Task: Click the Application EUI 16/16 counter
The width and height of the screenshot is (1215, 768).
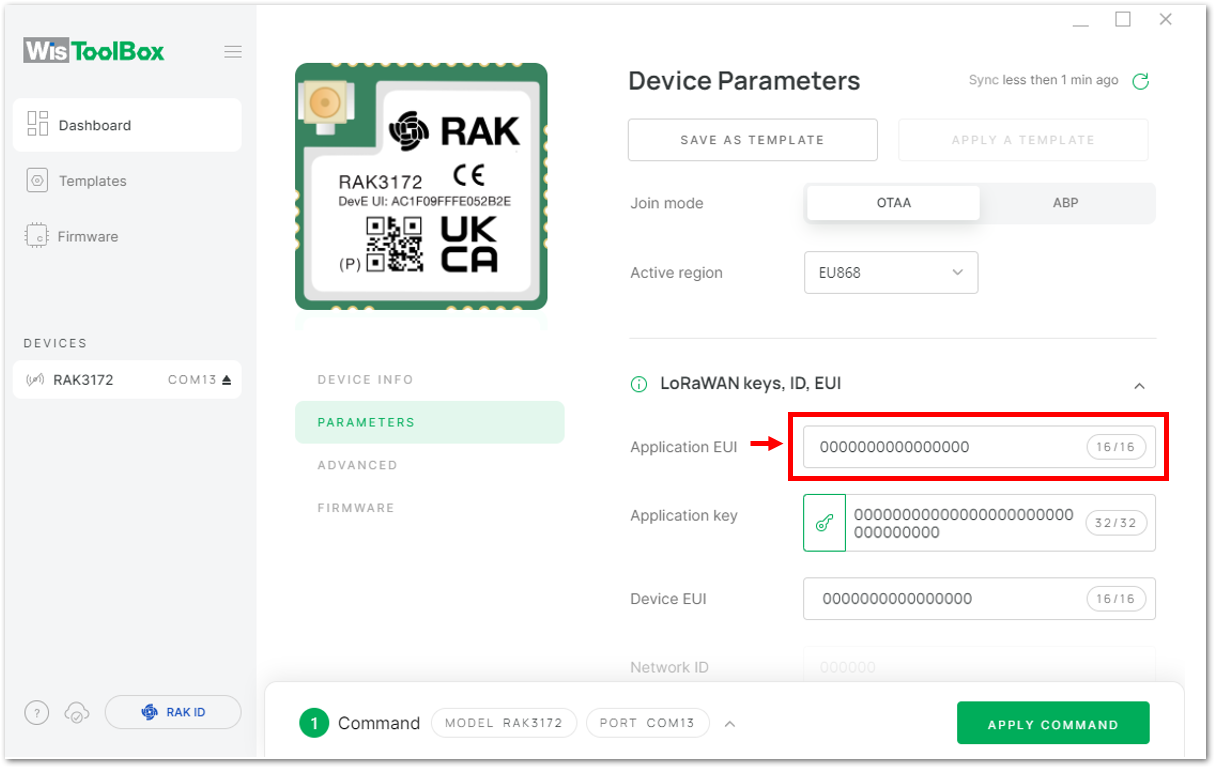Action: [x=1116, y=447]
